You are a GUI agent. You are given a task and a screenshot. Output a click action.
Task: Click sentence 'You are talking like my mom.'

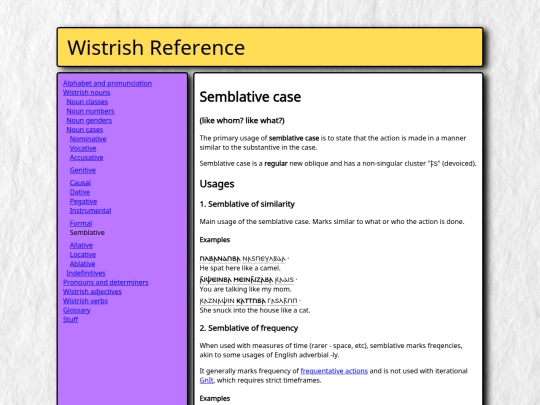[x=246, y=289]
